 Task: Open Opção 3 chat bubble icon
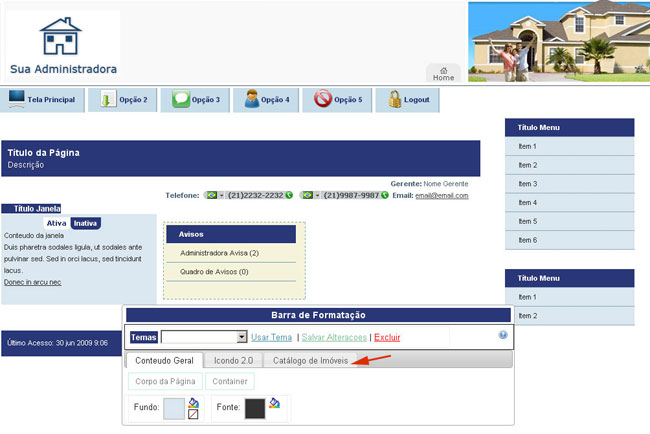pyautogui.click(x=180, y=99)
